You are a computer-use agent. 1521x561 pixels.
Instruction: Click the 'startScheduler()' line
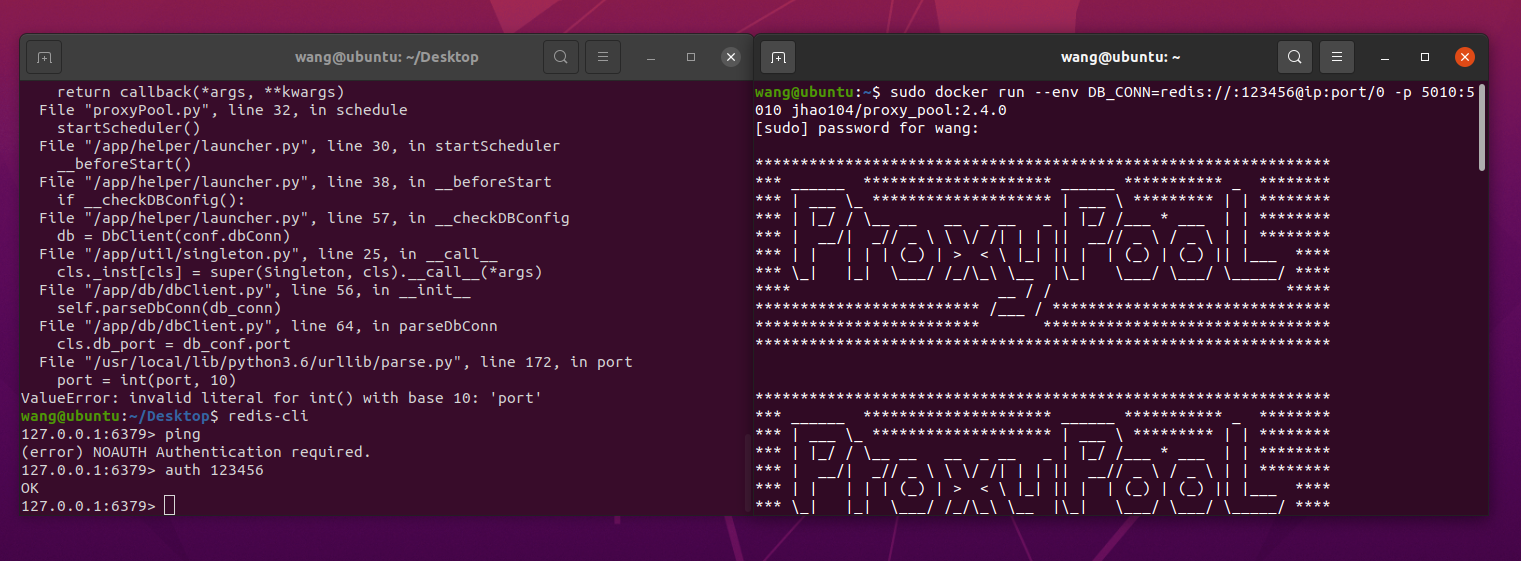128,128
